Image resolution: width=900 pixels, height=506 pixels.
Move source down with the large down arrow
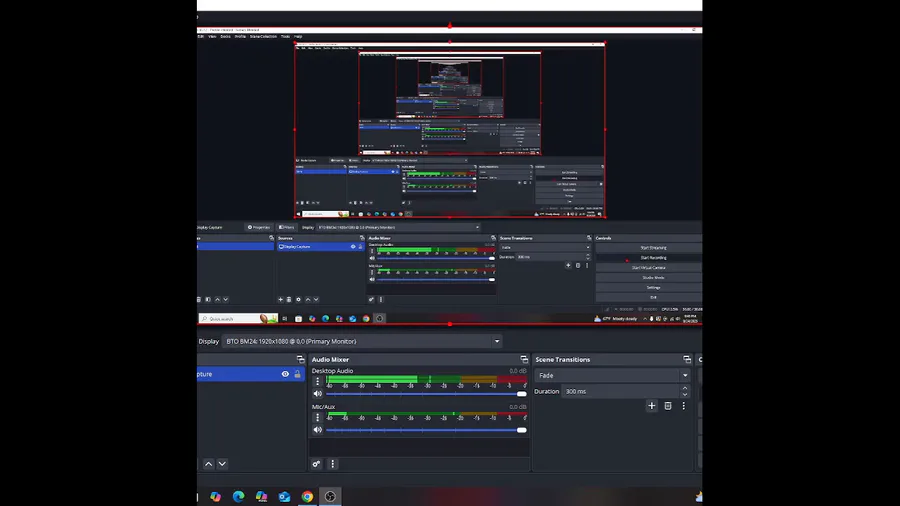click(222, 464)
